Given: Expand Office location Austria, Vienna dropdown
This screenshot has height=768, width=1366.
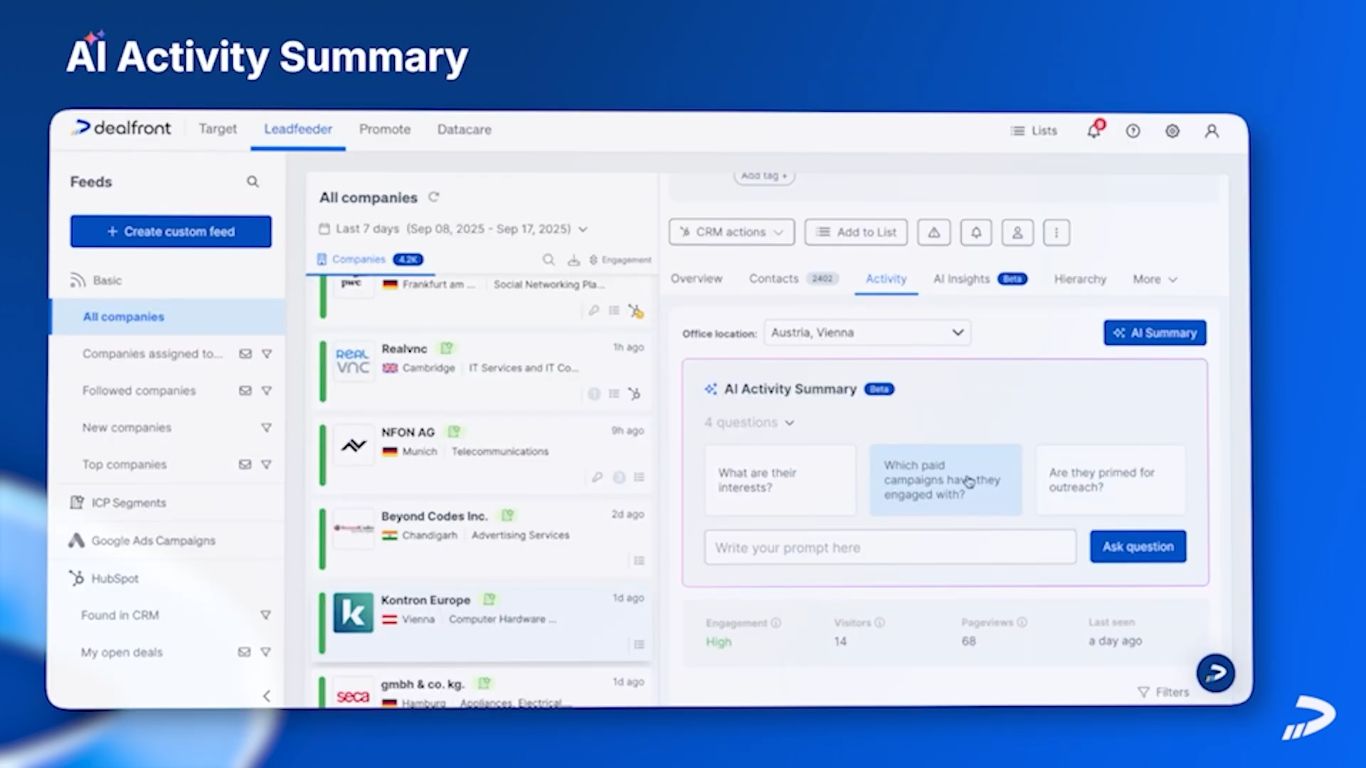Looking at the screenshot, I should 867,333.
